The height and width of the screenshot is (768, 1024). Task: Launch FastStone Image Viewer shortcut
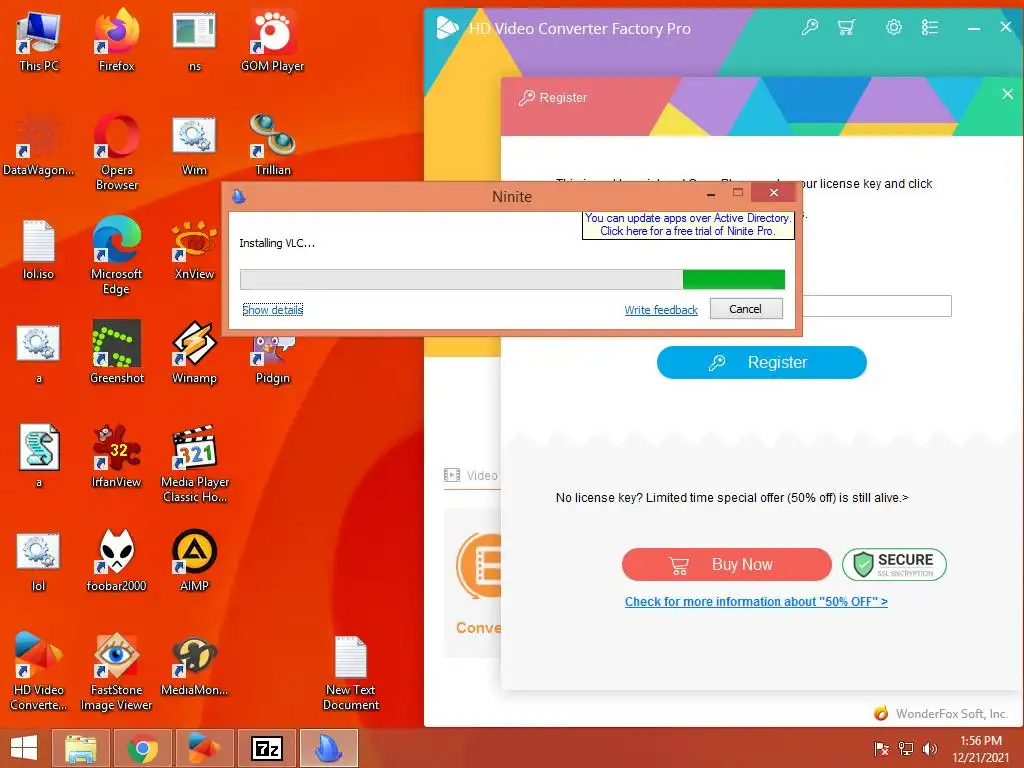pos(116,671)
